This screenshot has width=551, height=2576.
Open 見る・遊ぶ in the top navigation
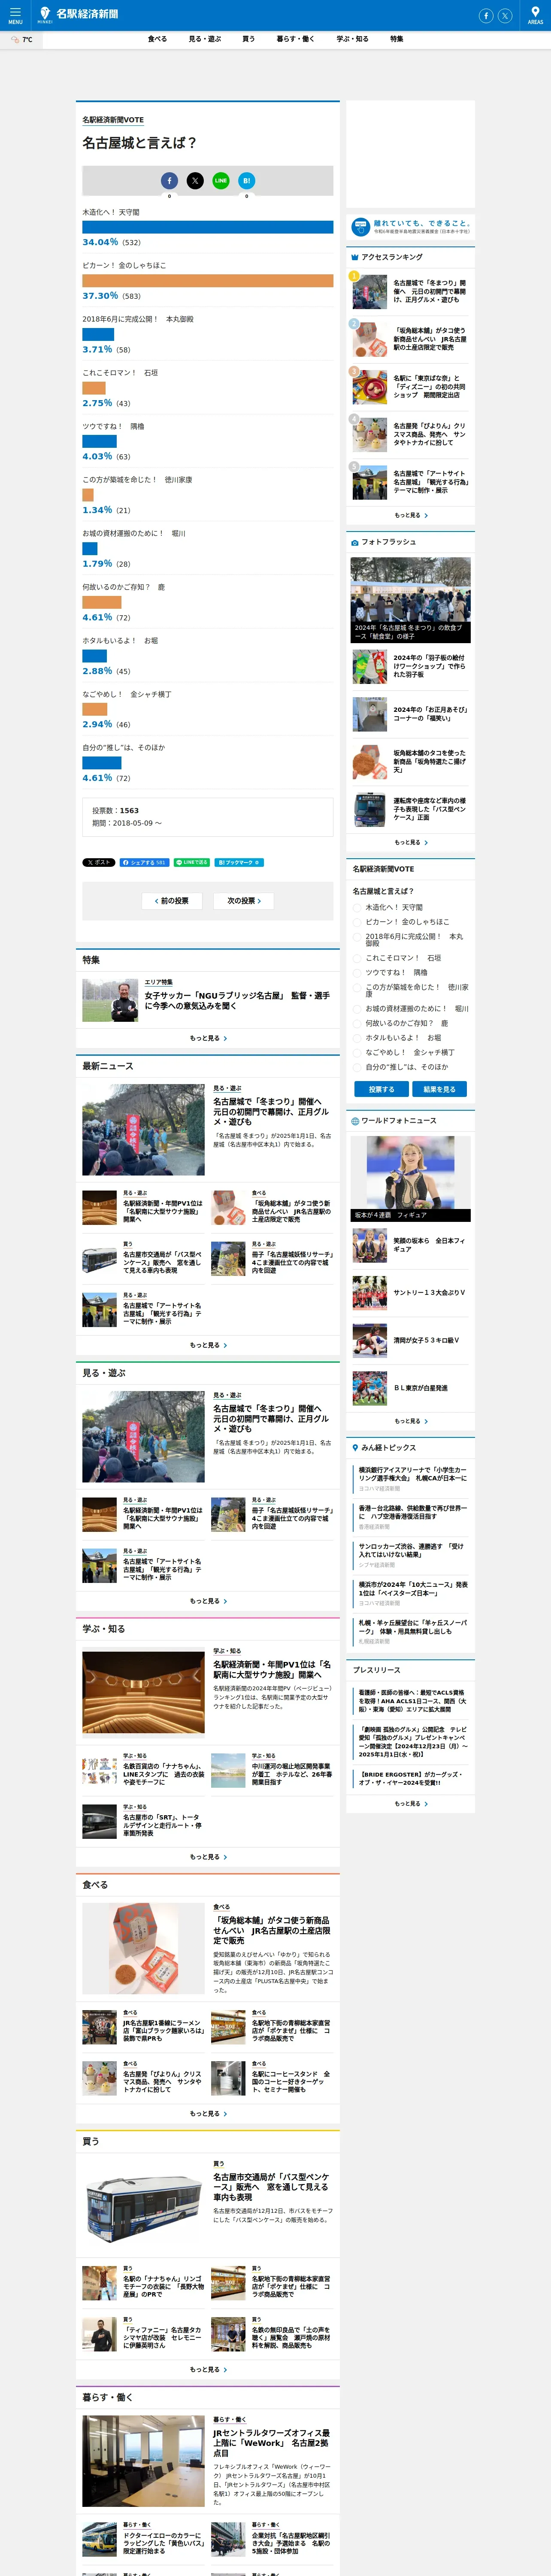coord(205,39)
